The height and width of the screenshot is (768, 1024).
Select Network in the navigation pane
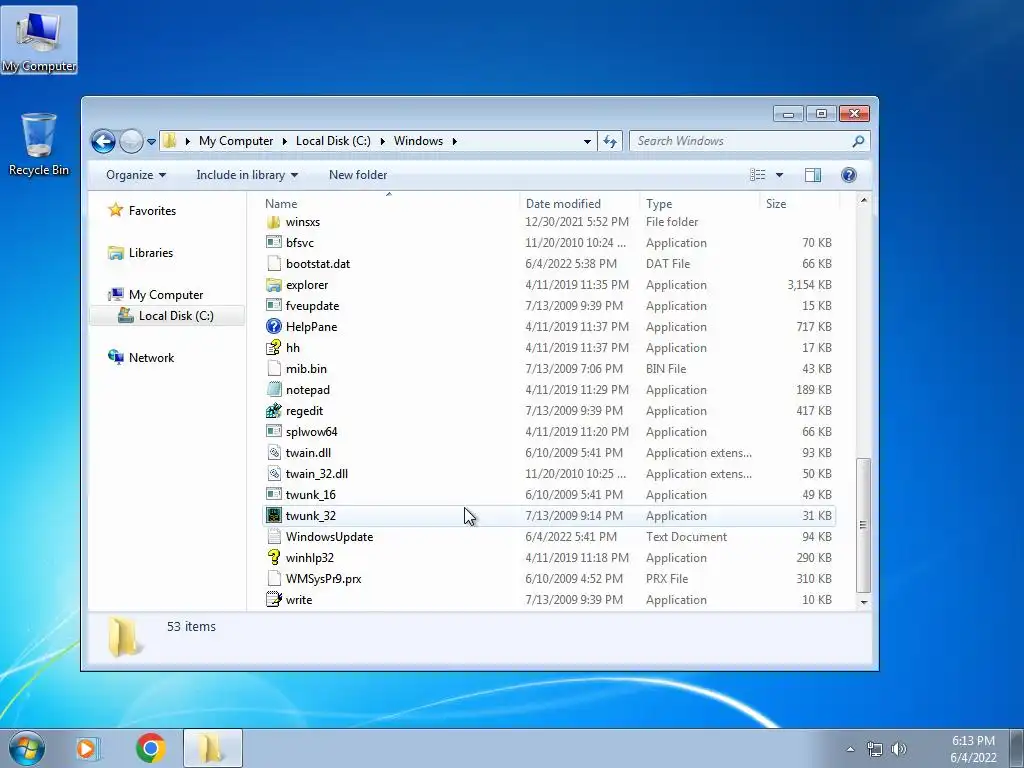tap(151, 358)
